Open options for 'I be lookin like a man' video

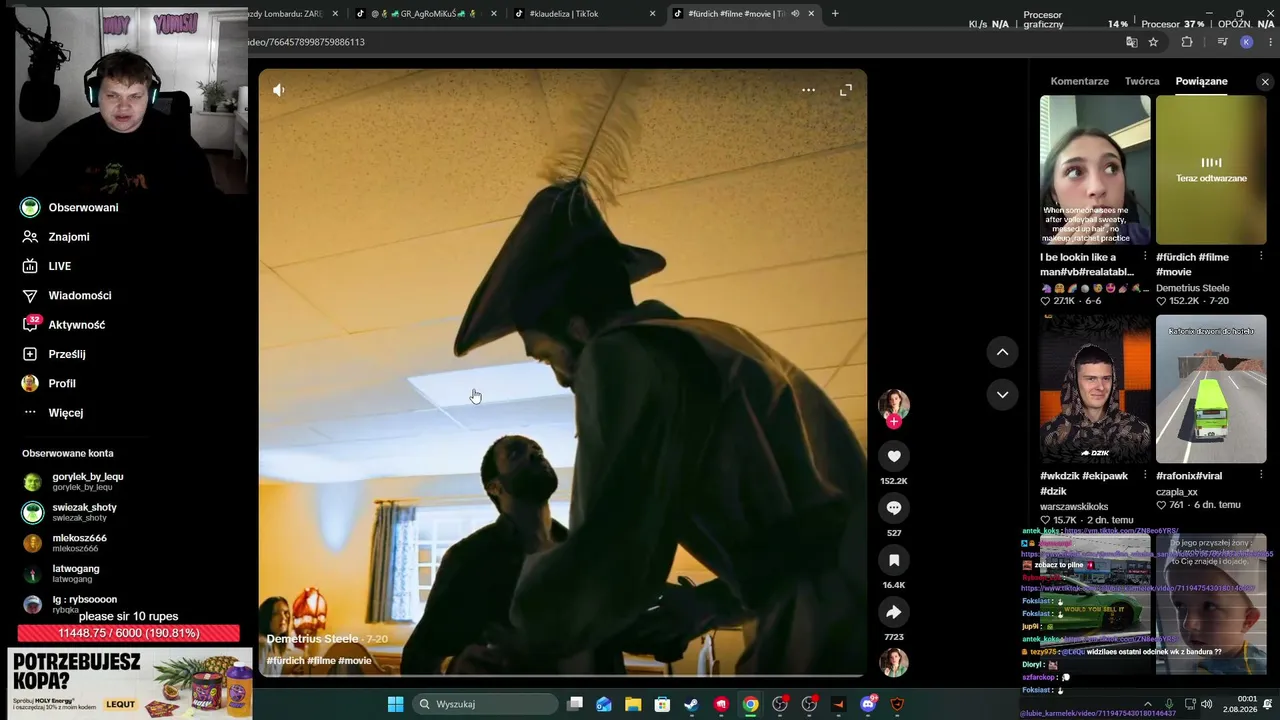coord(1146,257)
